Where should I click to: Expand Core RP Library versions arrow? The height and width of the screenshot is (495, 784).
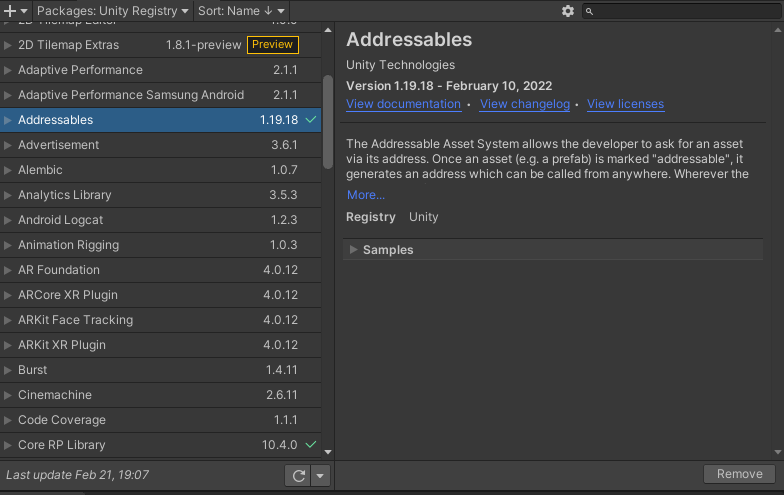[x=8, y=445]
